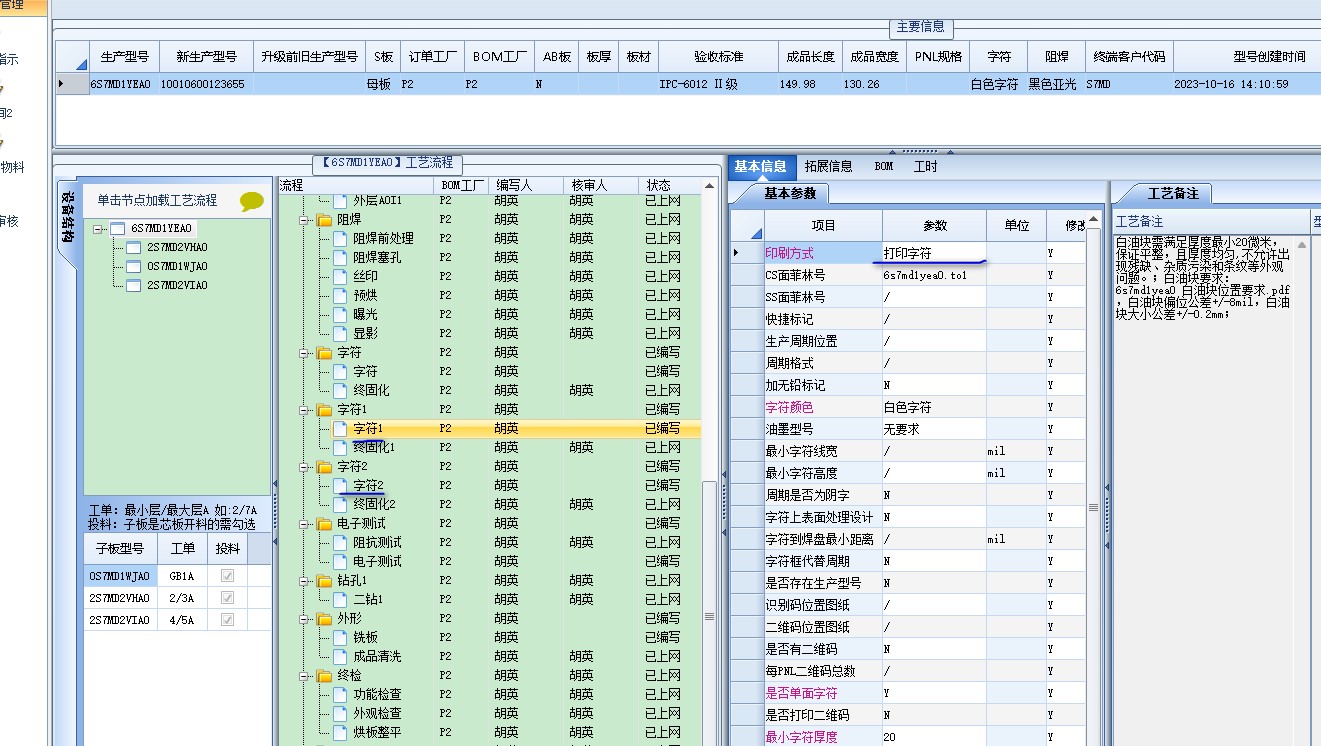Toggle 投料 checkbox for 2S7MD2VHA0
The image size is (1321, 746).
(228, 598)
